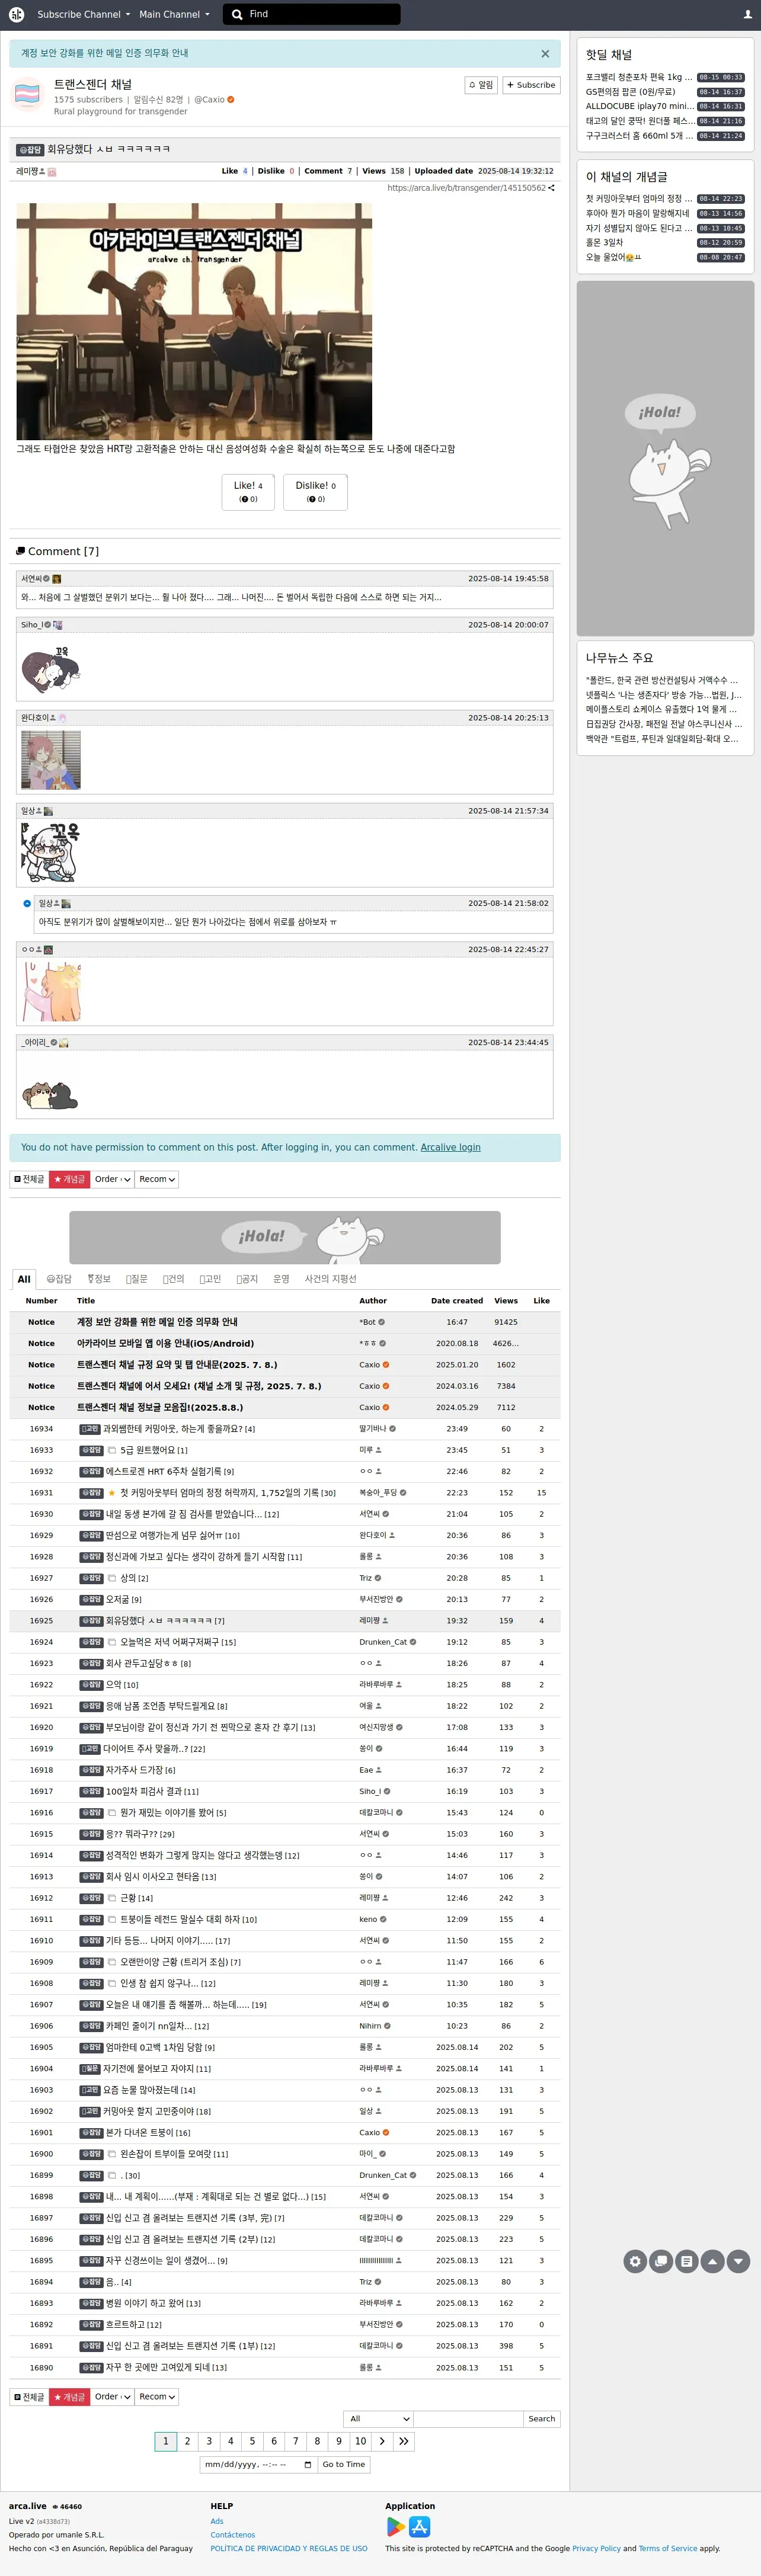The width and height of the screenshot is (761, 2576).
Task: Select the 잡담 category tab
Action: [x=59, y=1279]
